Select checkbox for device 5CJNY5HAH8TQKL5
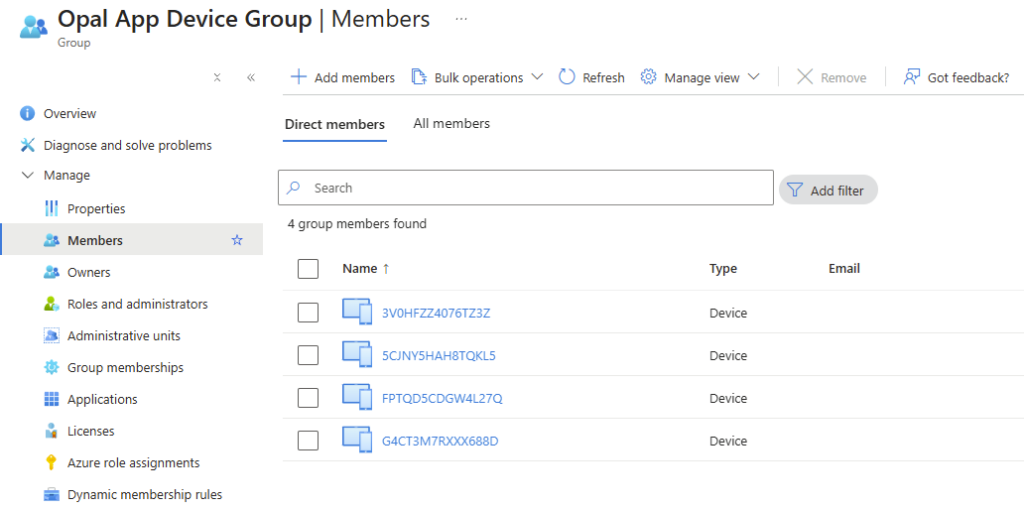Image resolution: width=1024 pixels, height=510 pixels. tap(308, 356)
